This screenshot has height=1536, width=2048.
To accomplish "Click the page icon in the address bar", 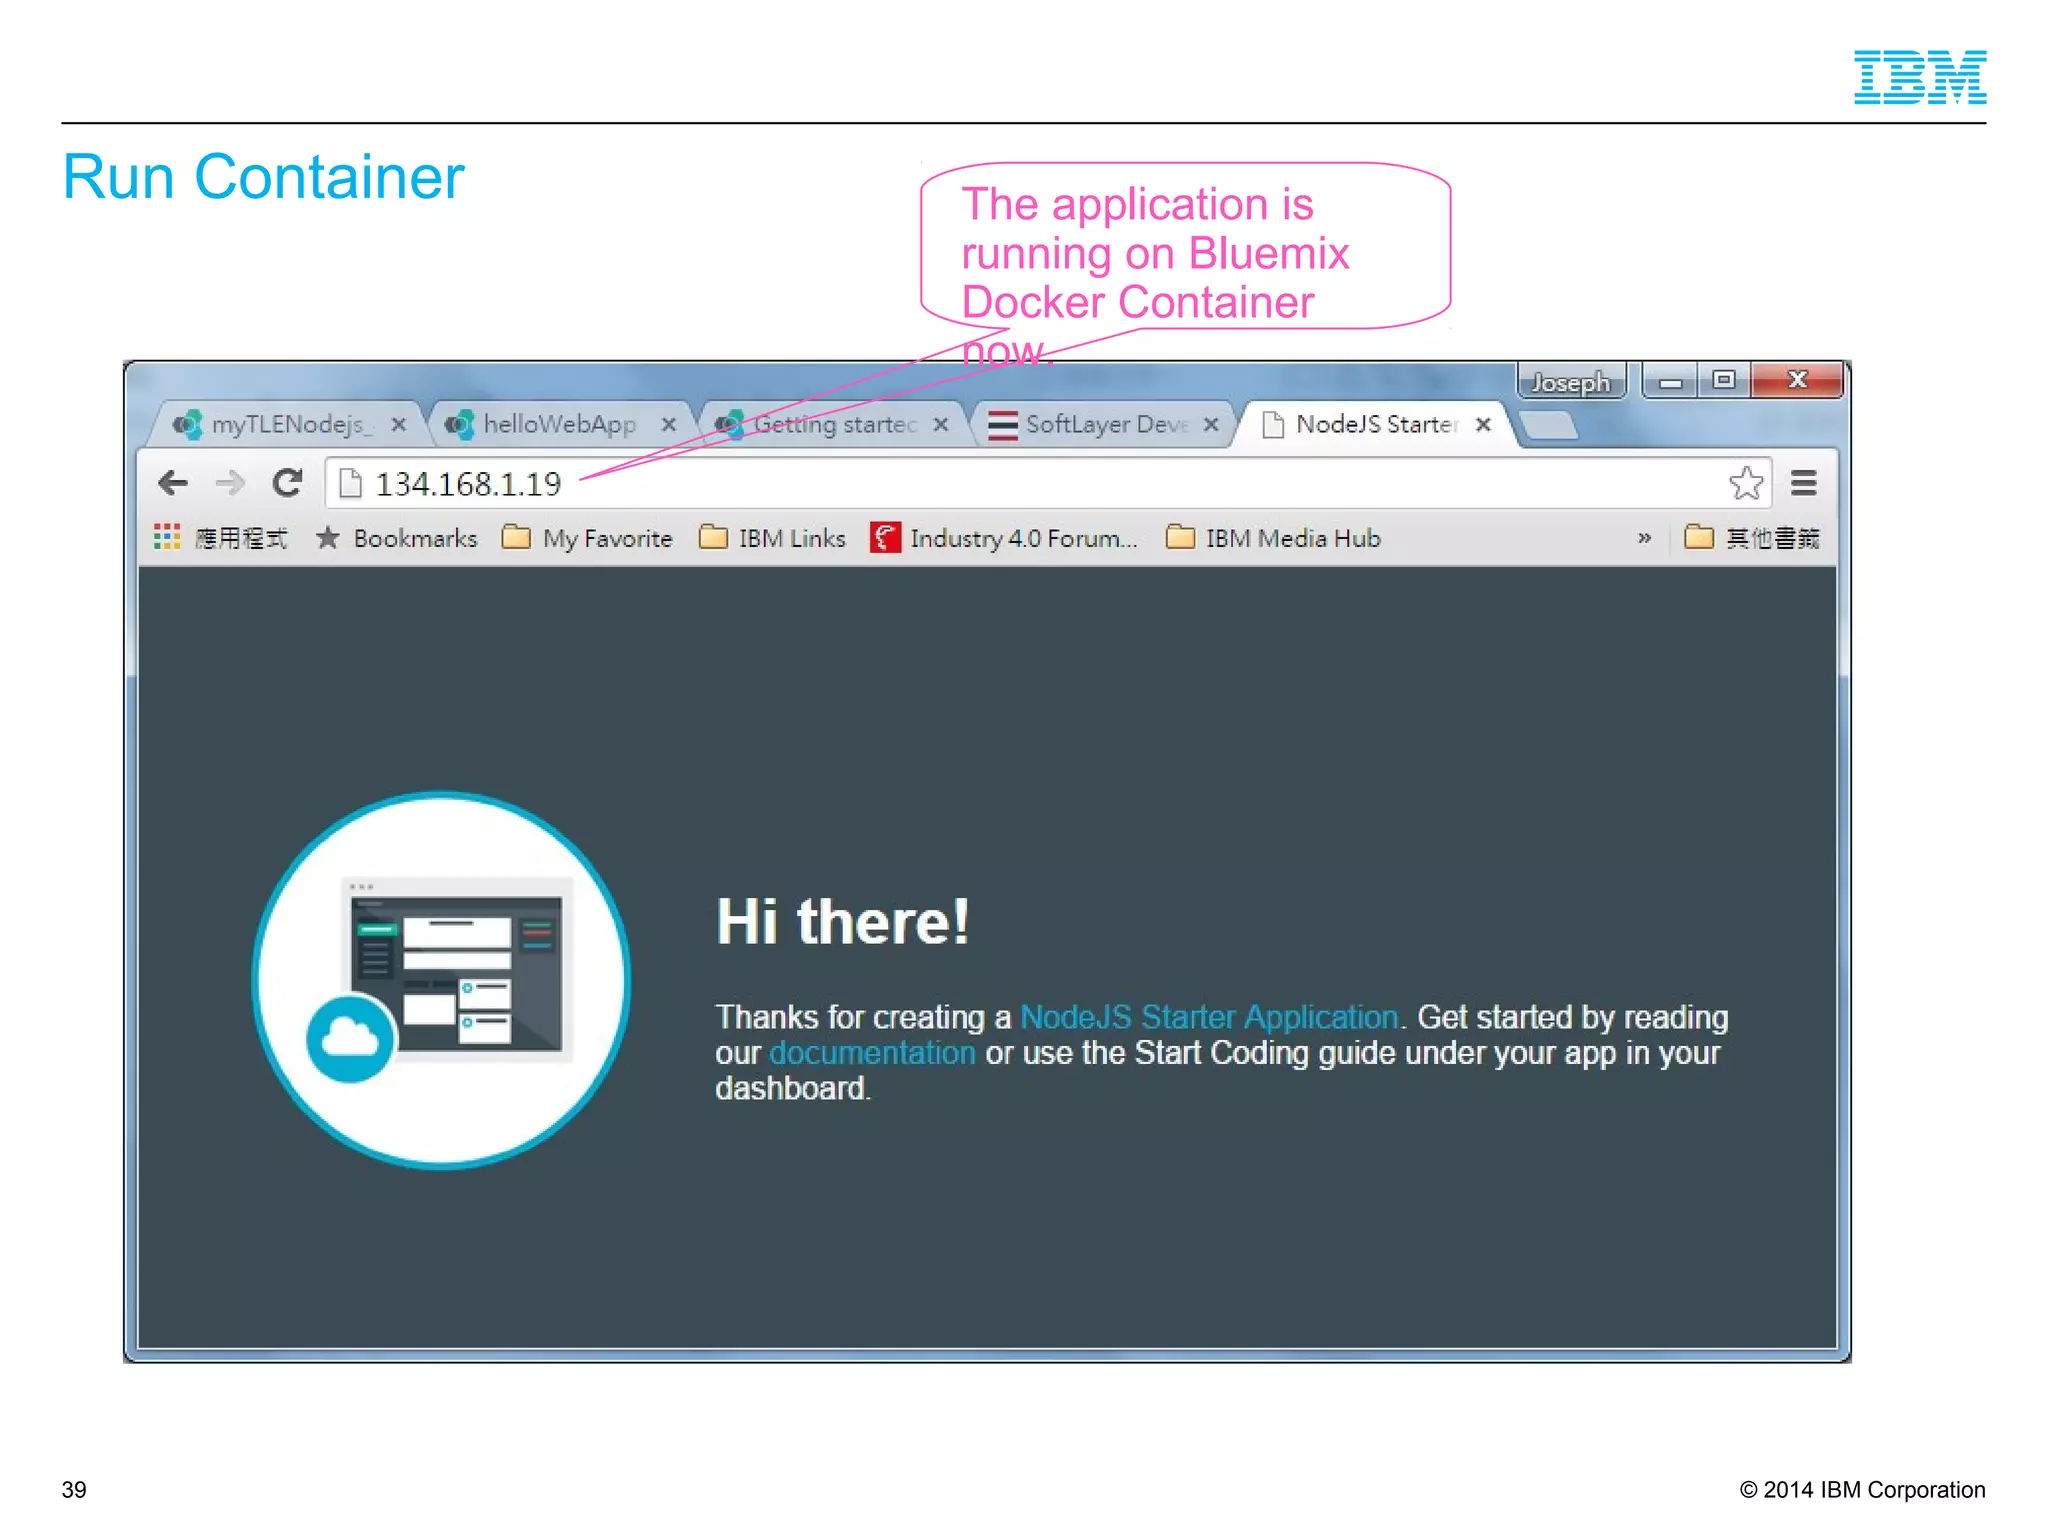I will 350,484.
